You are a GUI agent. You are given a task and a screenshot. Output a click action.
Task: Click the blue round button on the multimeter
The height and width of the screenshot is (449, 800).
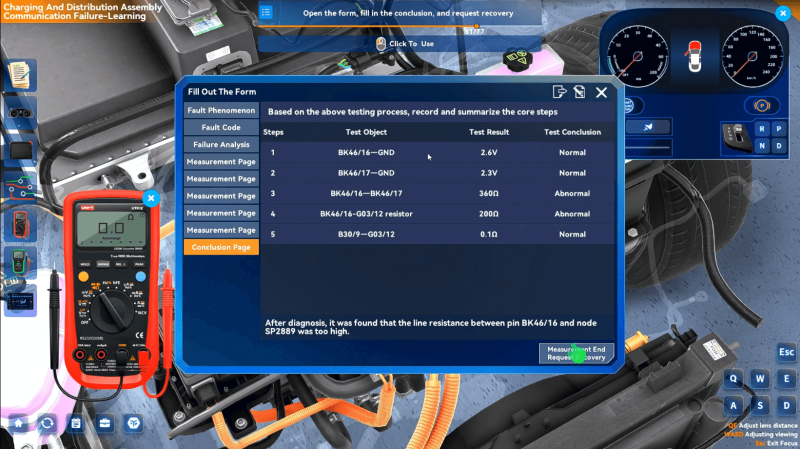pyautogui.click(x=141, y=277)
